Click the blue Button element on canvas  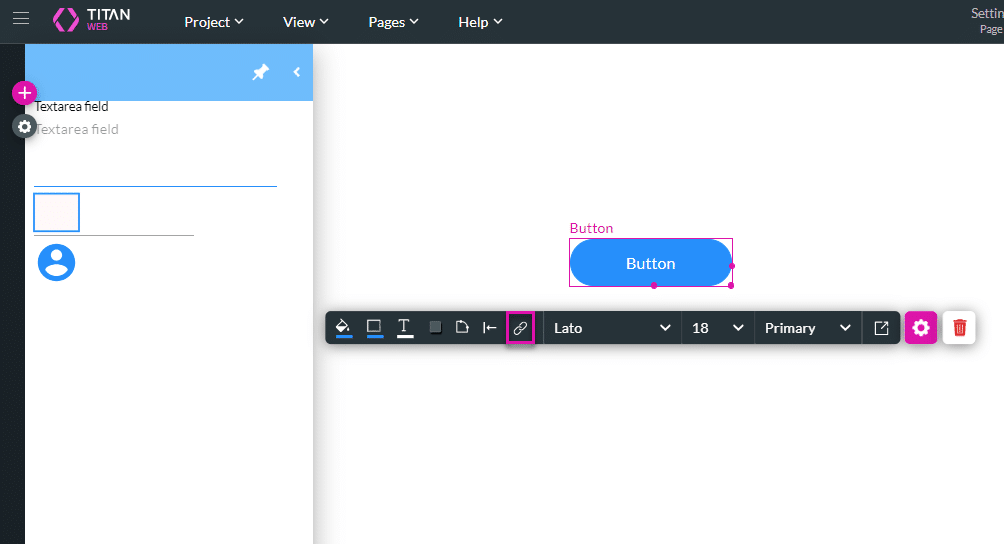click(650, 263)
